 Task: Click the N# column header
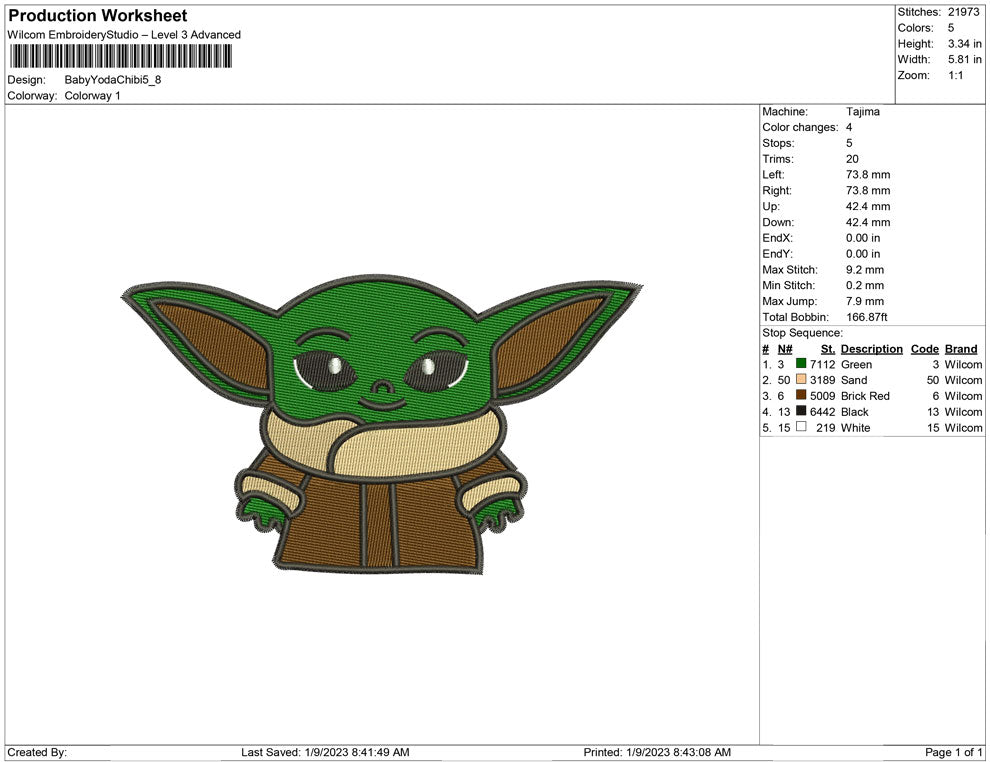[785, 349]
